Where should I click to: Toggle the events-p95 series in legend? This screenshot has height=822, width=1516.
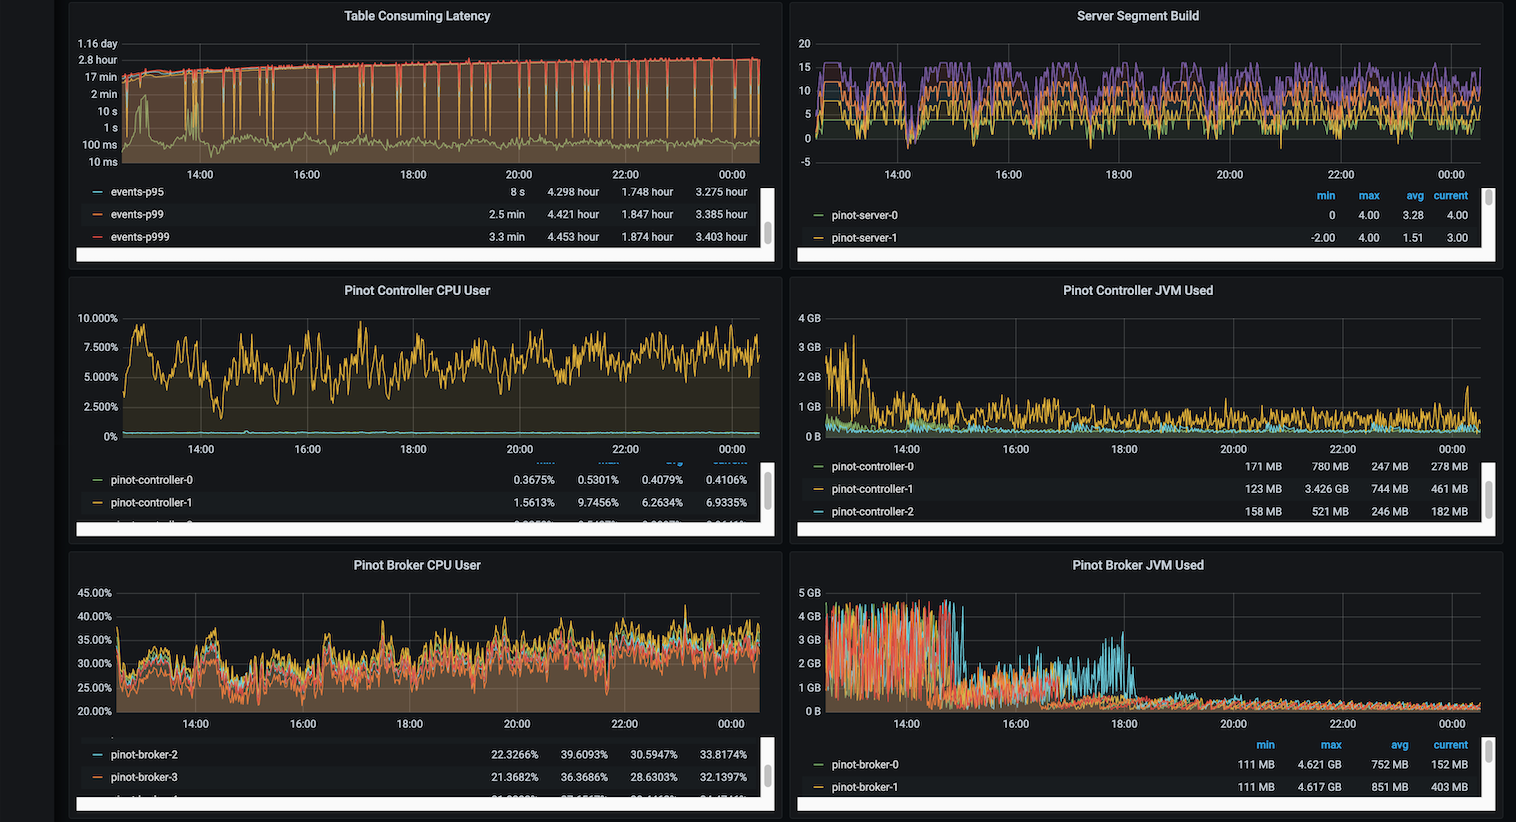point(137,192)
